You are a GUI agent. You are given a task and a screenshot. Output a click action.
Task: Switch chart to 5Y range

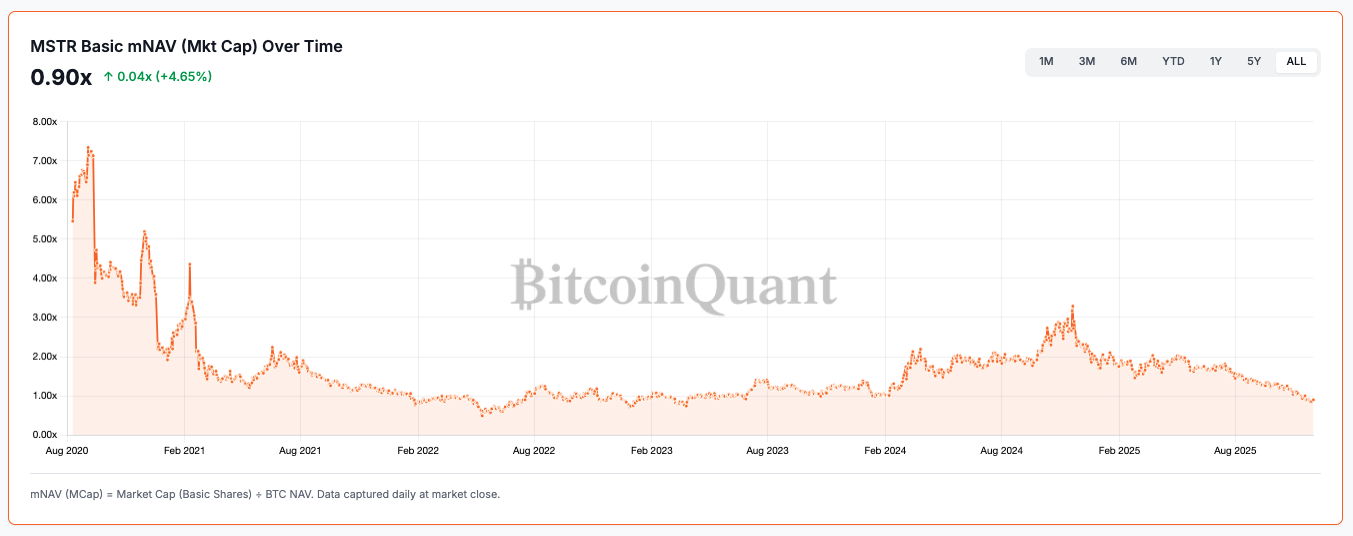pyautogui.click(x=1254, y=62)
